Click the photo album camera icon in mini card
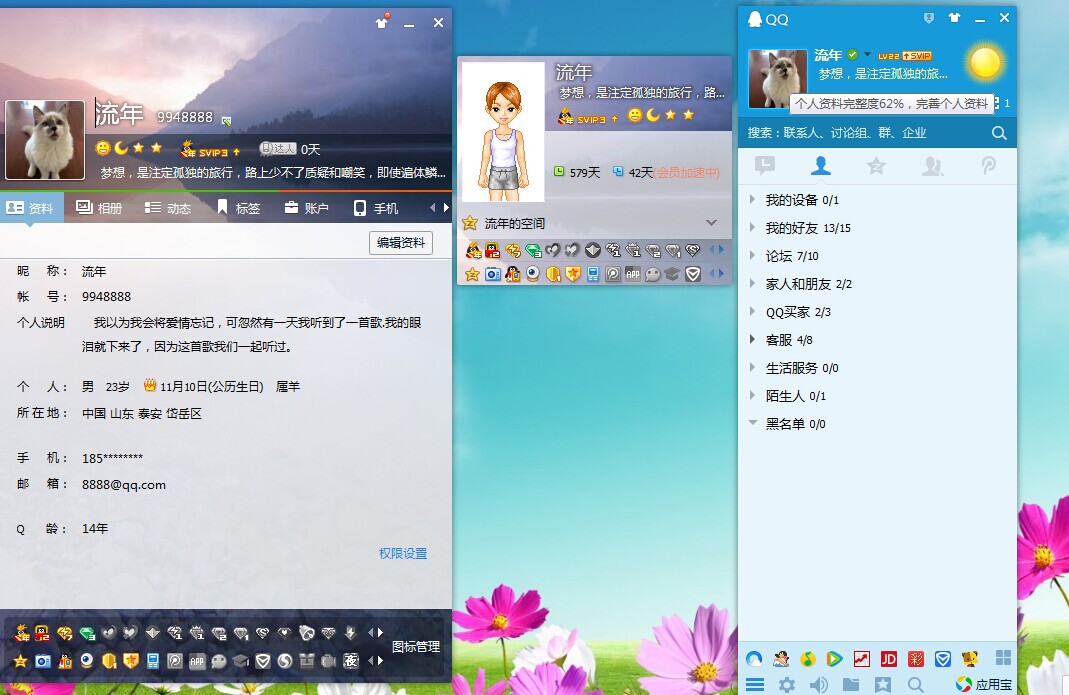Screen dimensions: 1069x695 click(x=493, y=274)
